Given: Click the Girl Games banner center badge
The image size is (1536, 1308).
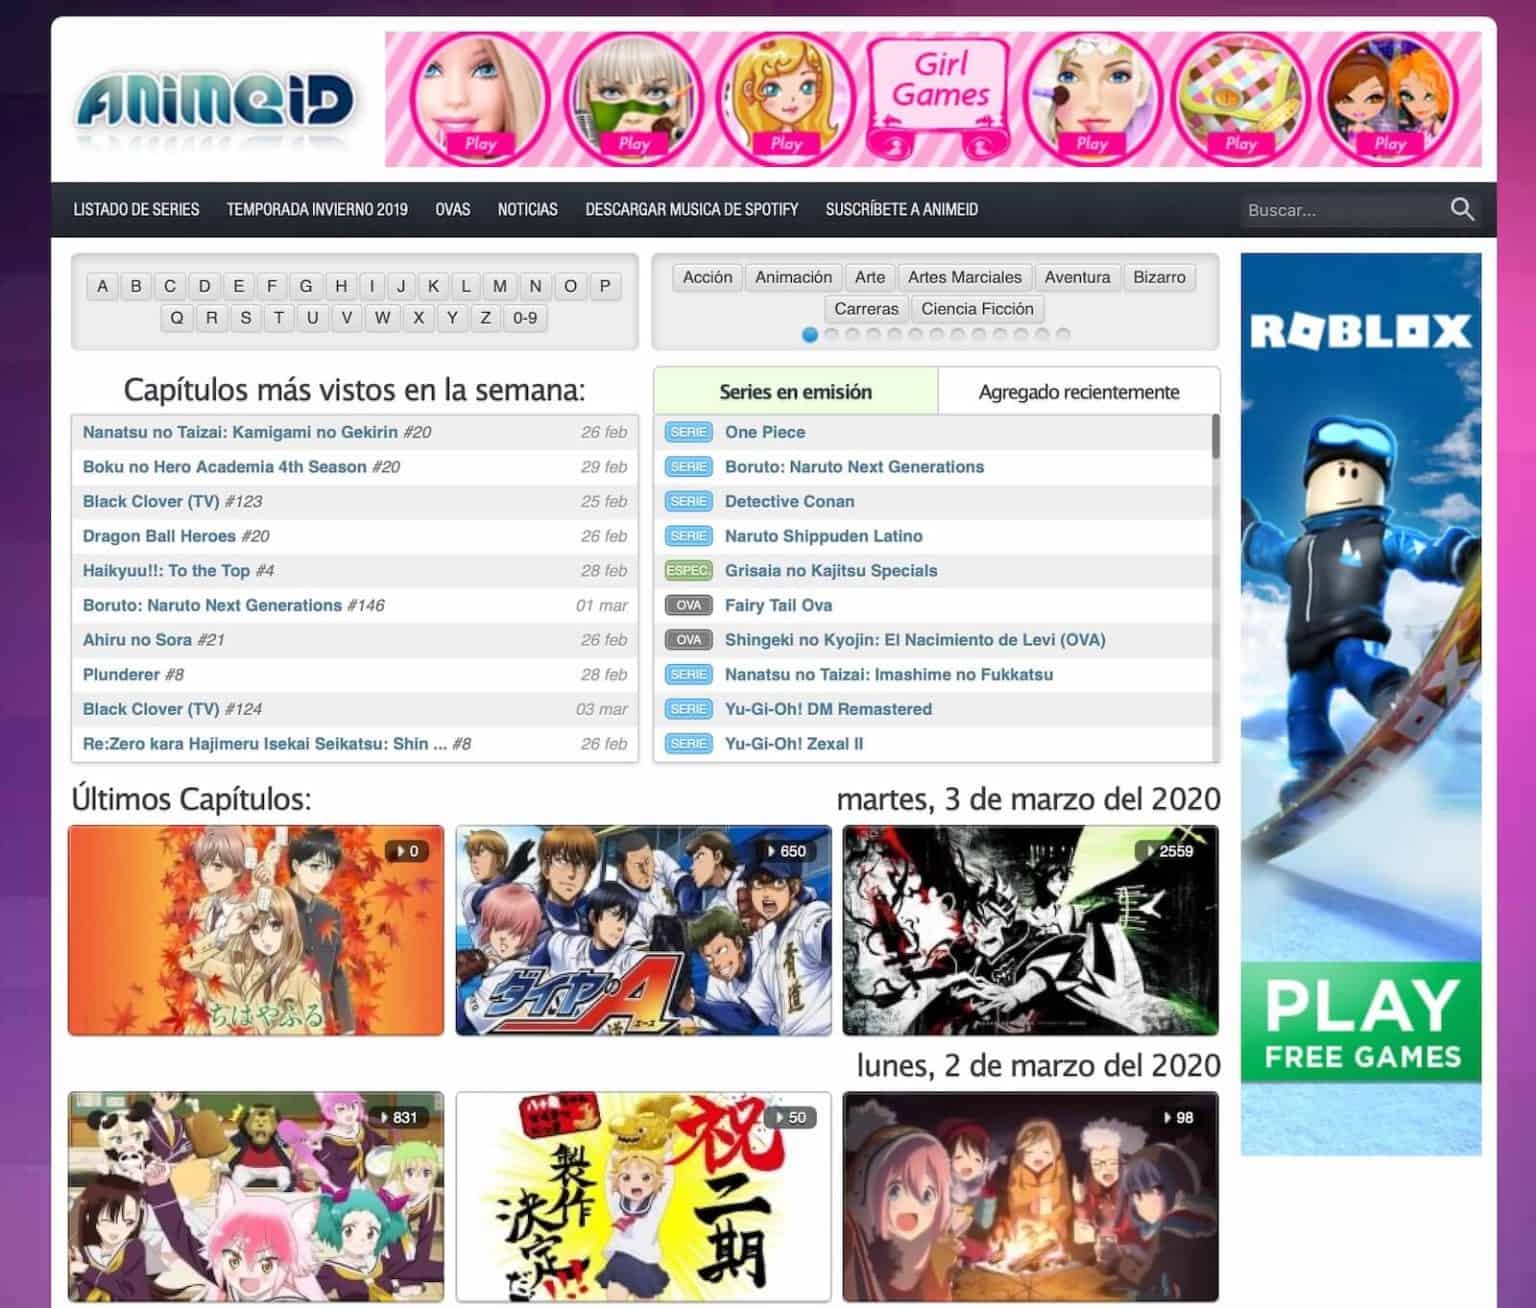Looking at the screenshot, I should point(940,99).
